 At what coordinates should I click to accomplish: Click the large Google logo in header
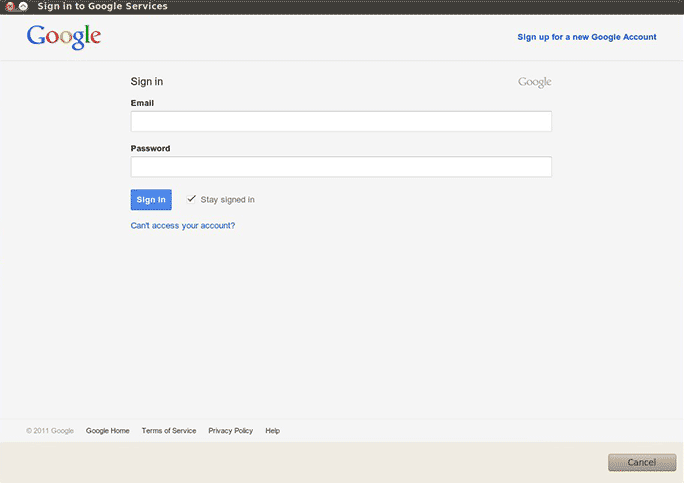pyautogui.click(x=64, y=37)
